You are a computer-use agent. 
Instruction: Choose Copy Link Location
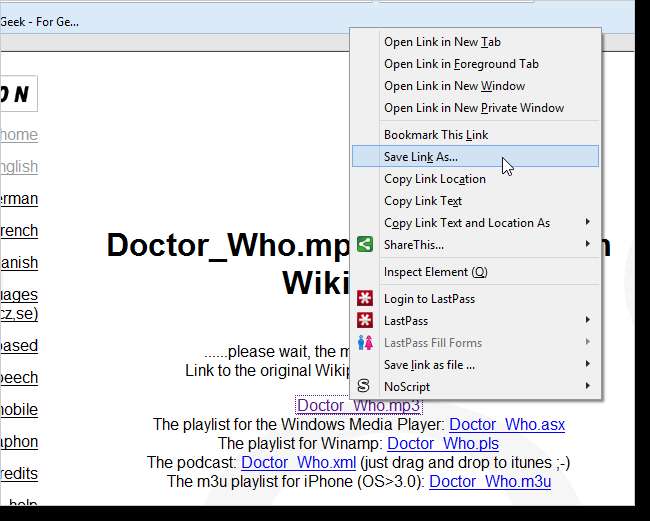(x=475, y=179)
